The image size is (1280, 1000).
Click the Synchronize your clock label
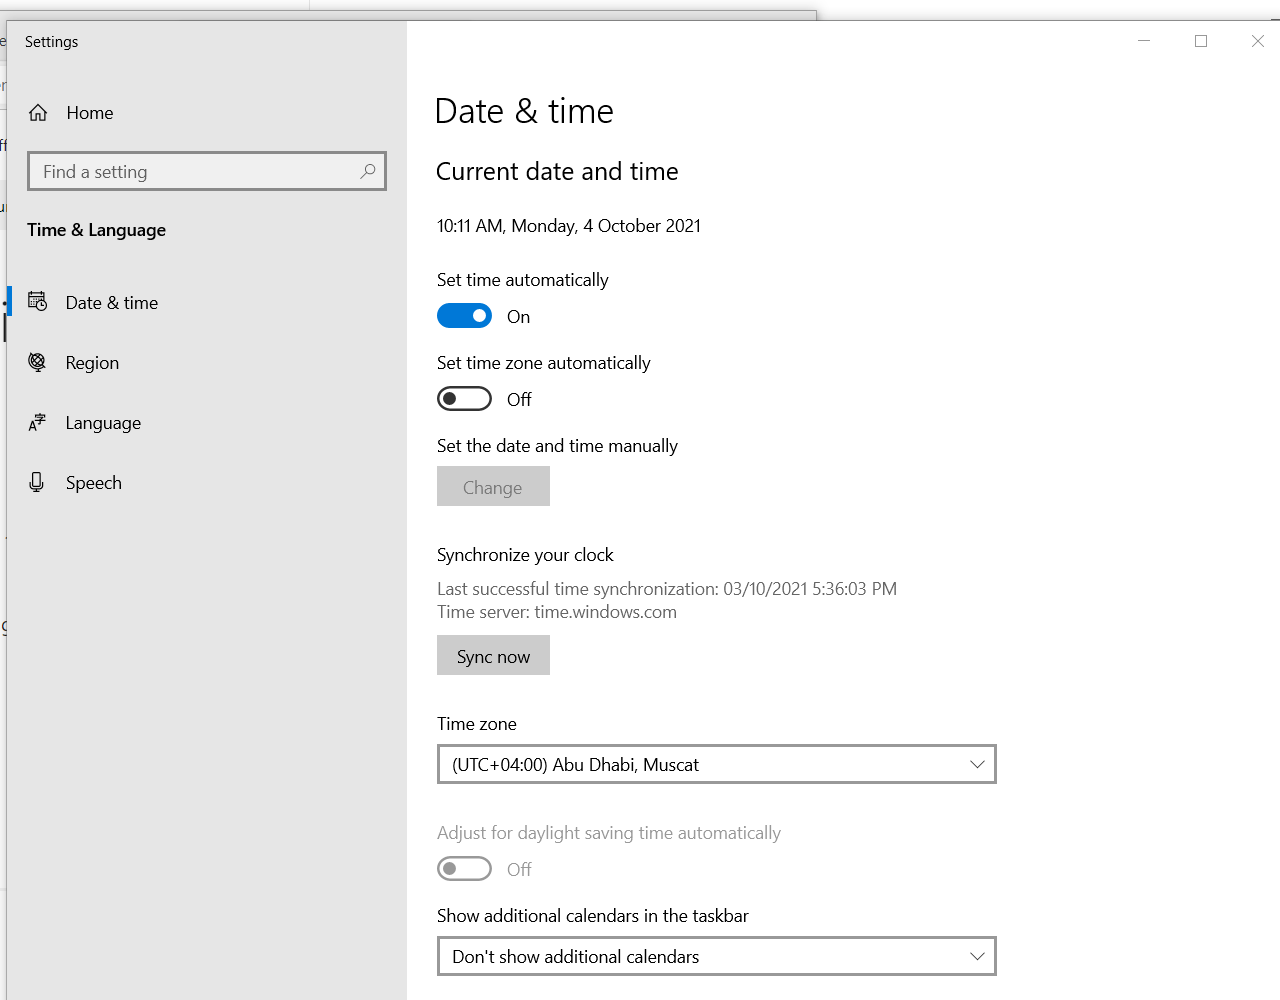click(525, 555)
